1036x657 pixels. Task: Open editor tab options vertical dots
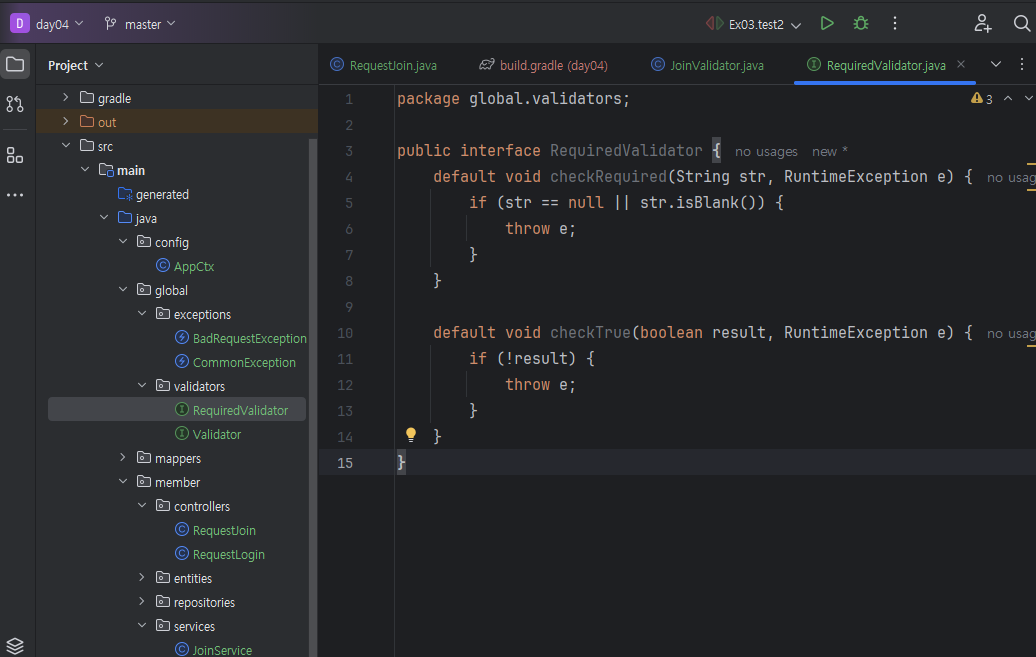point(1021,65)
